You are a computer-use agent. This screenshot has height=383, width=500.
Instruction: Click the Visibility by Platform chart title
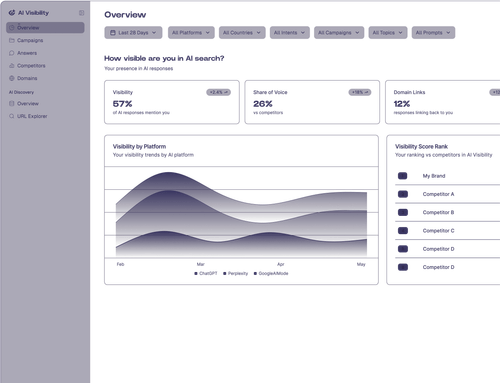pyautogui.click(x=139, y=146)
